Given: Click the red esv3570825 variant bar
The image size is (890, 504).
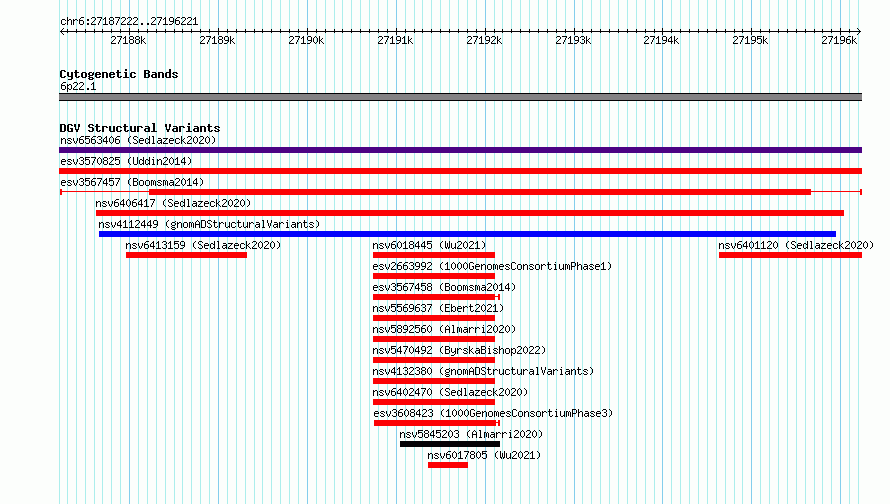Looking at the screenshot, I should click(460, 171).
